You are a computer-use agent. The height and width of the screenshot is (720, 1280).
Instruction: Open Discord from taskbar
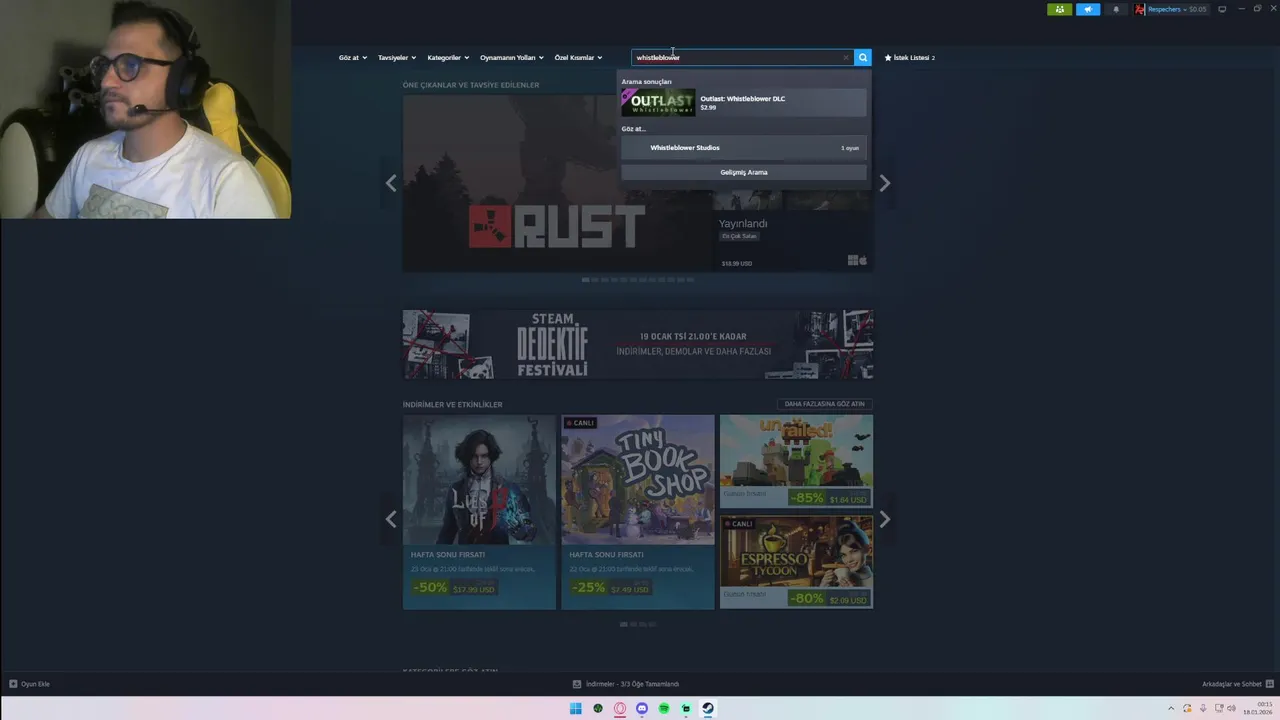642,708
